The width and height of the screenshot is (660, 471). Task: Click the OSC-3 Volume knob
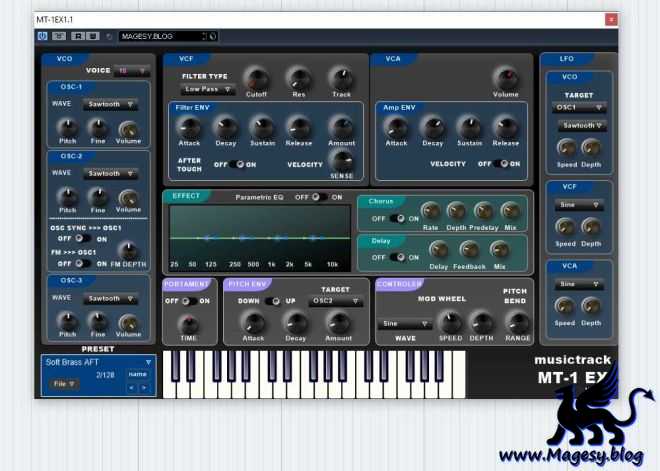pyautogui.click(x=128, y=322)
